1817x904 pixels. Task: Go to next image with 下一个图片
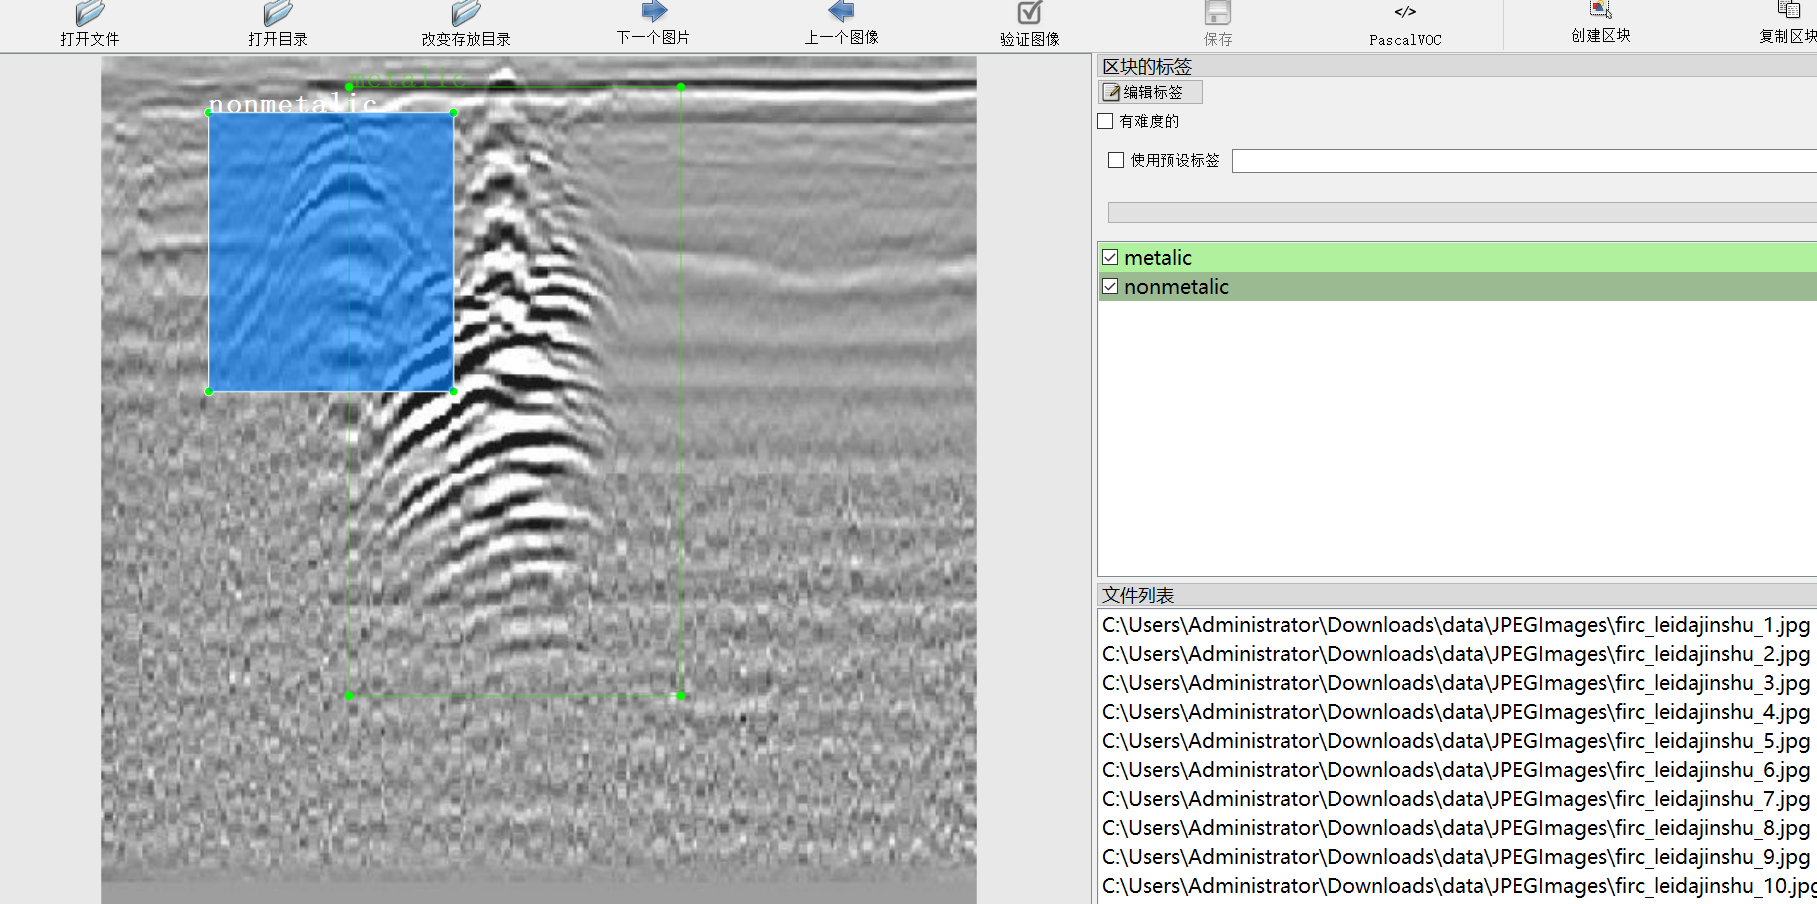pos(653,24)
